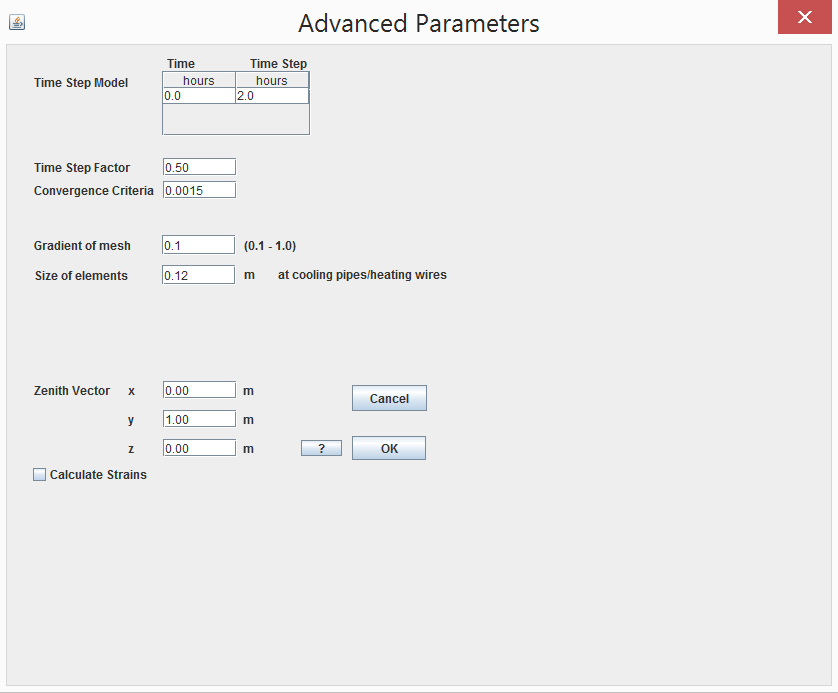Click the Time column hours header

199,80
